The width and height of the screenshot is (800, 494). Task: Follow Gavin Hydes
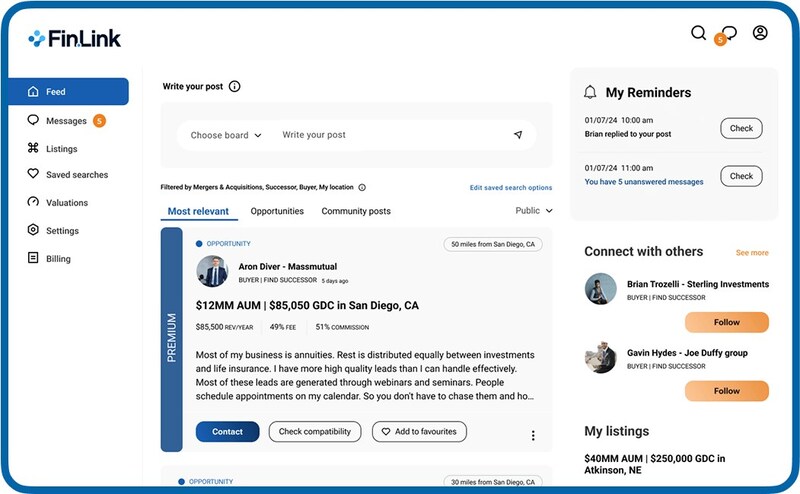727,391
